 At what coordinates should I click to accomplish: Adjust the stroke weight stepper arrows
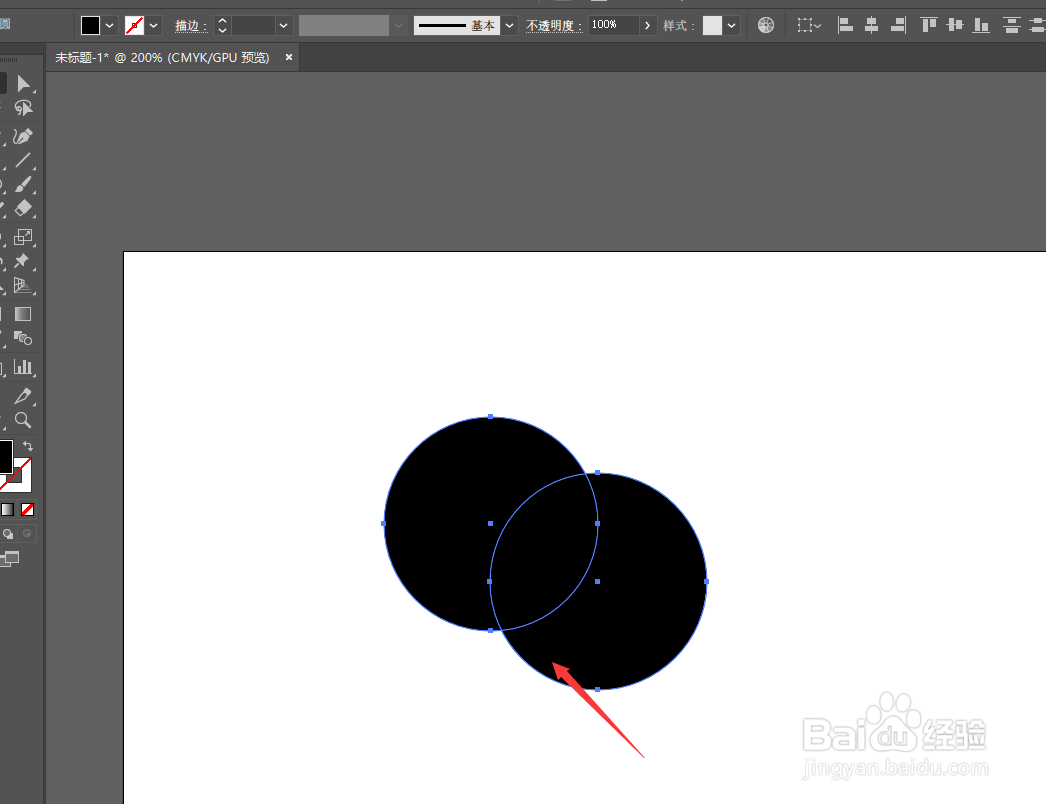(223, 25)
